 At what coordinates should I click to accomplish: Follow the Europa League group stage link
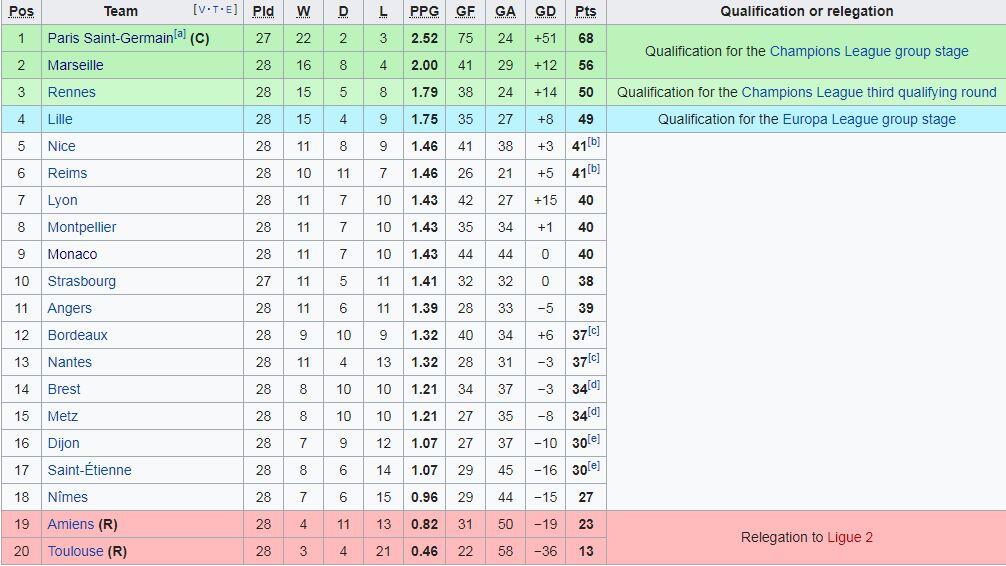(869, 119)
